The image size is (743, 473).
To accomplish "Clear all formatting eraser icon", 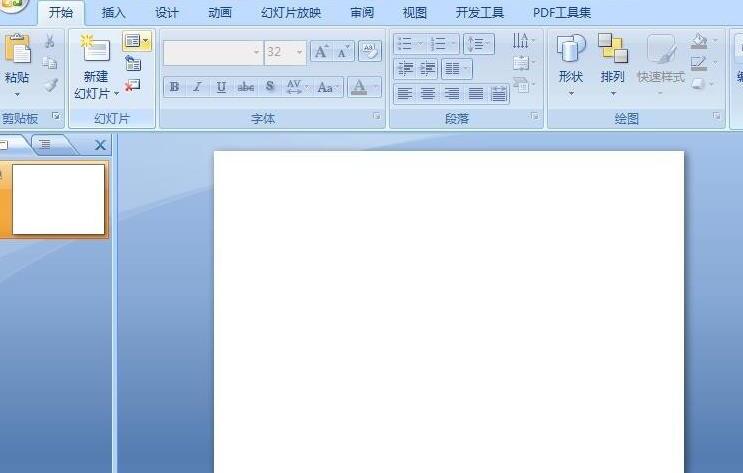I will tap(370, 51).
